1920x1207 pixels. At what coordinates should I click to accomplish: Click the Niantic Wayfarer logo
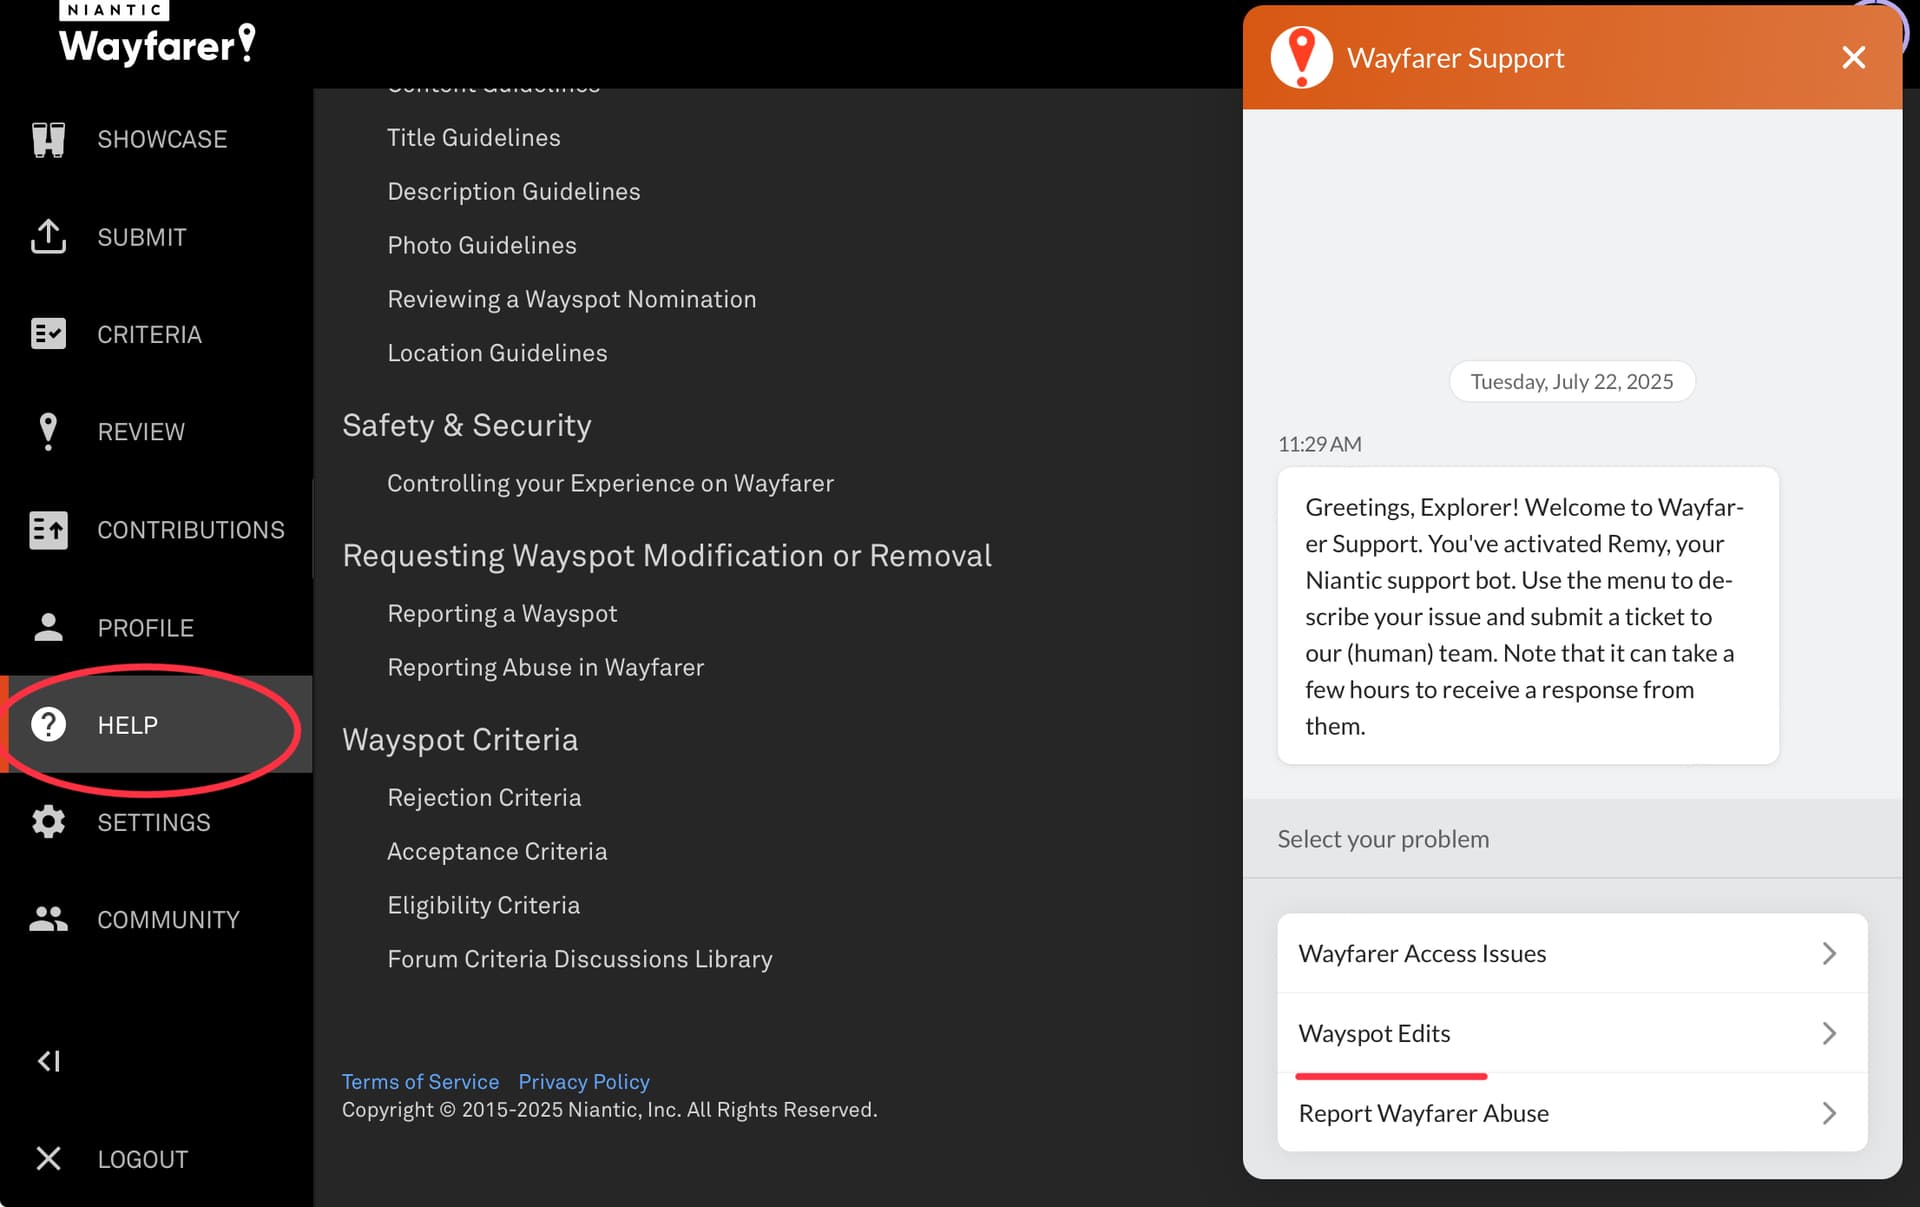click(x=157, y=34)
